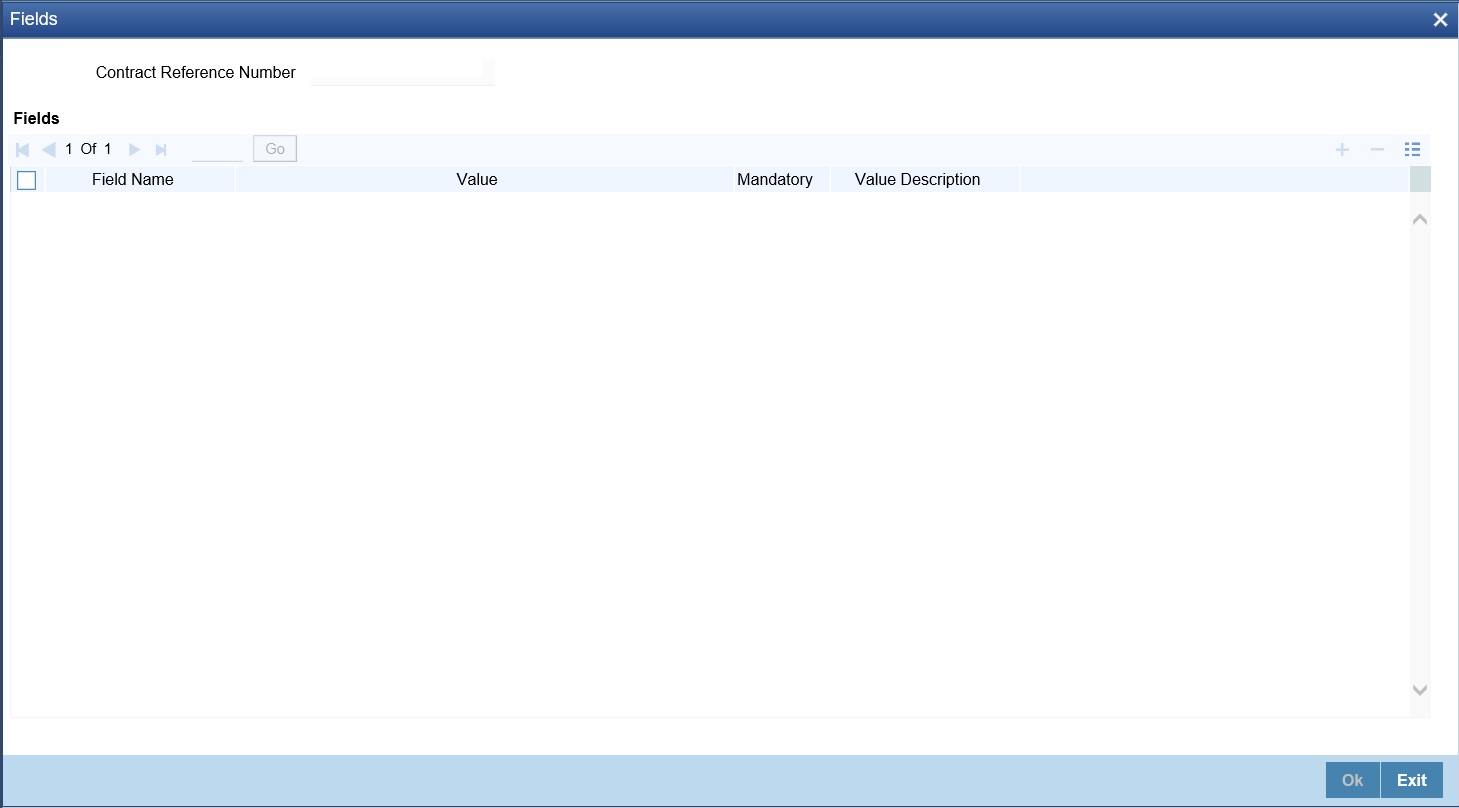
Task: Click the '1 Of 1' page indicator
Action: (x=88, y=149)
